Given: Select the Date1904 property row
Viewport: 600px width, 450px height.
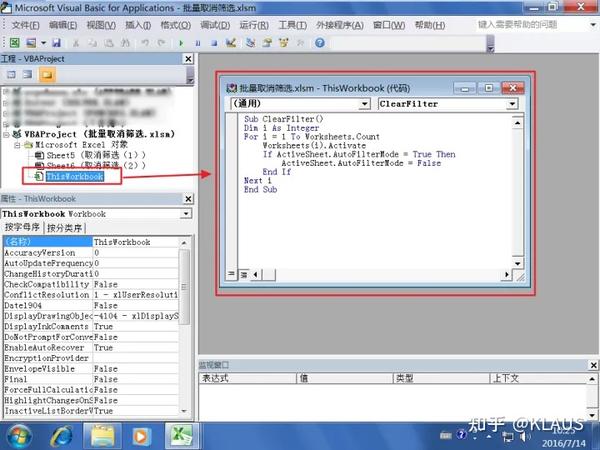Looking at the screenshot, I should tap(91, 305).
